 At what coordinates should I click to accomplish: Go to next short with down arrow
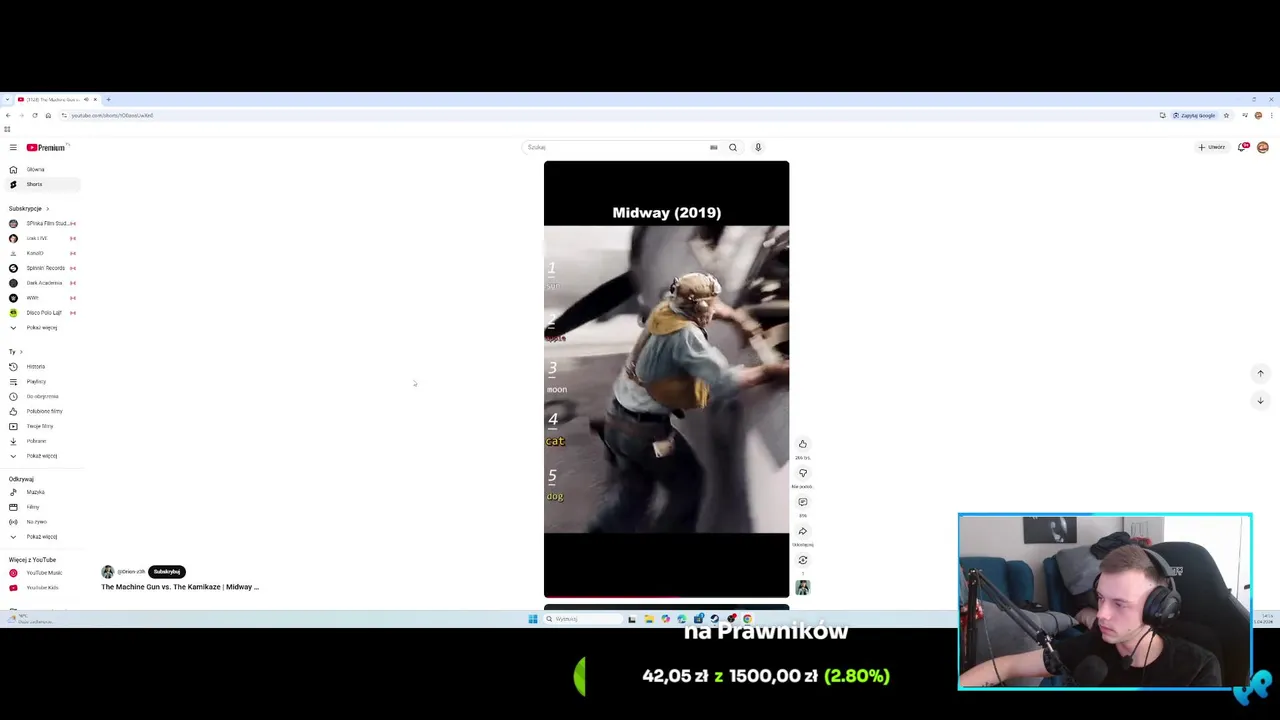coord(1260,400)
